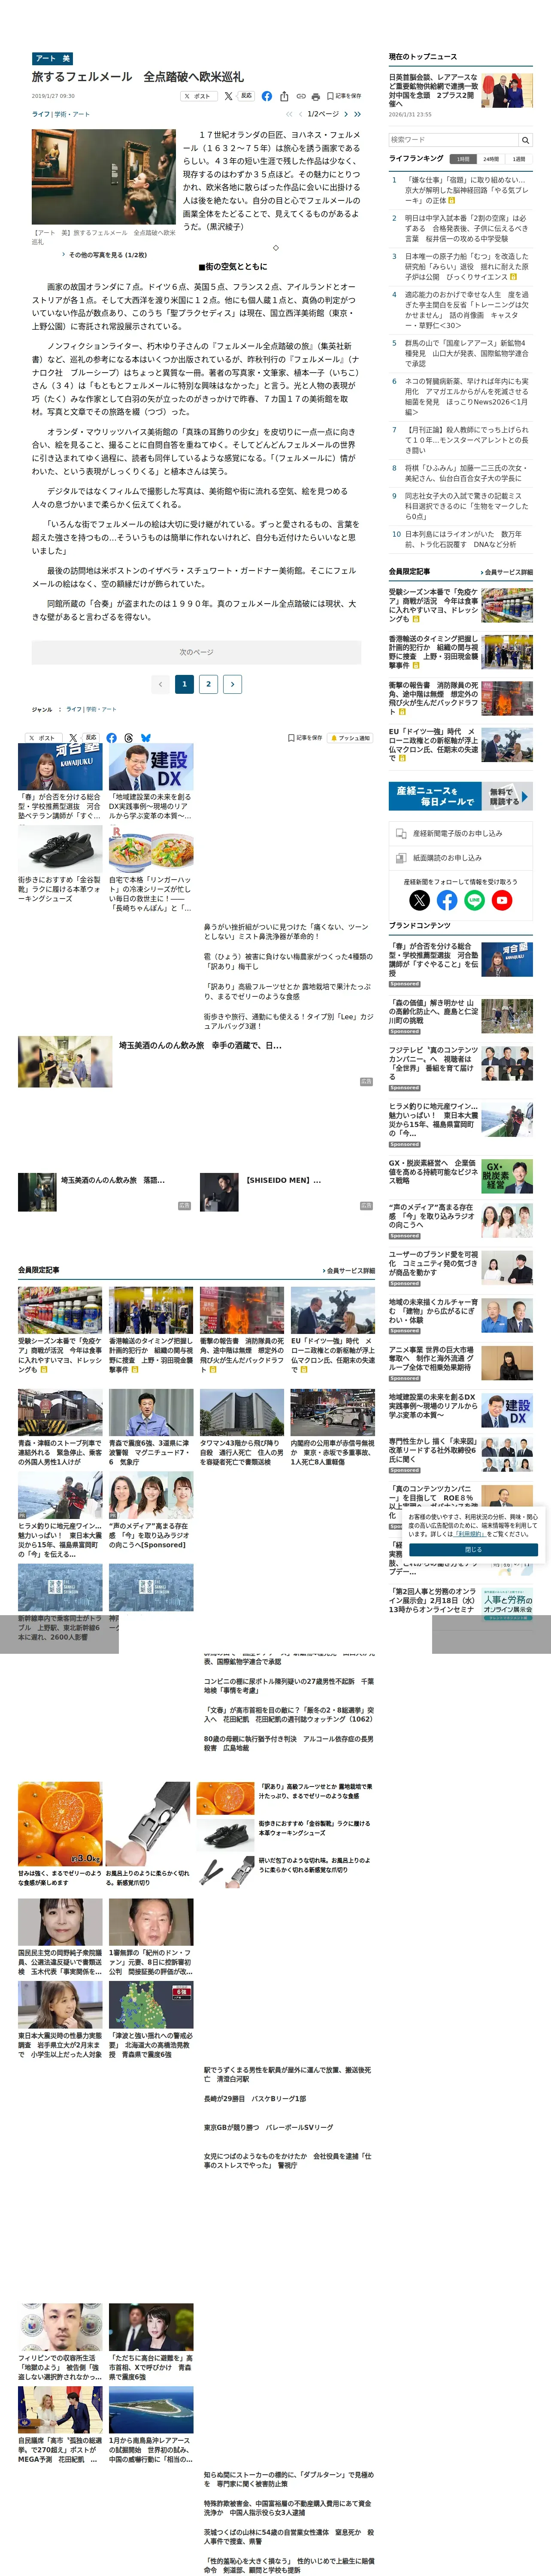Follow Sankei on X via the round icon
The width and height of the screenshot is (551, 2576).
click(x=420, y=900)
